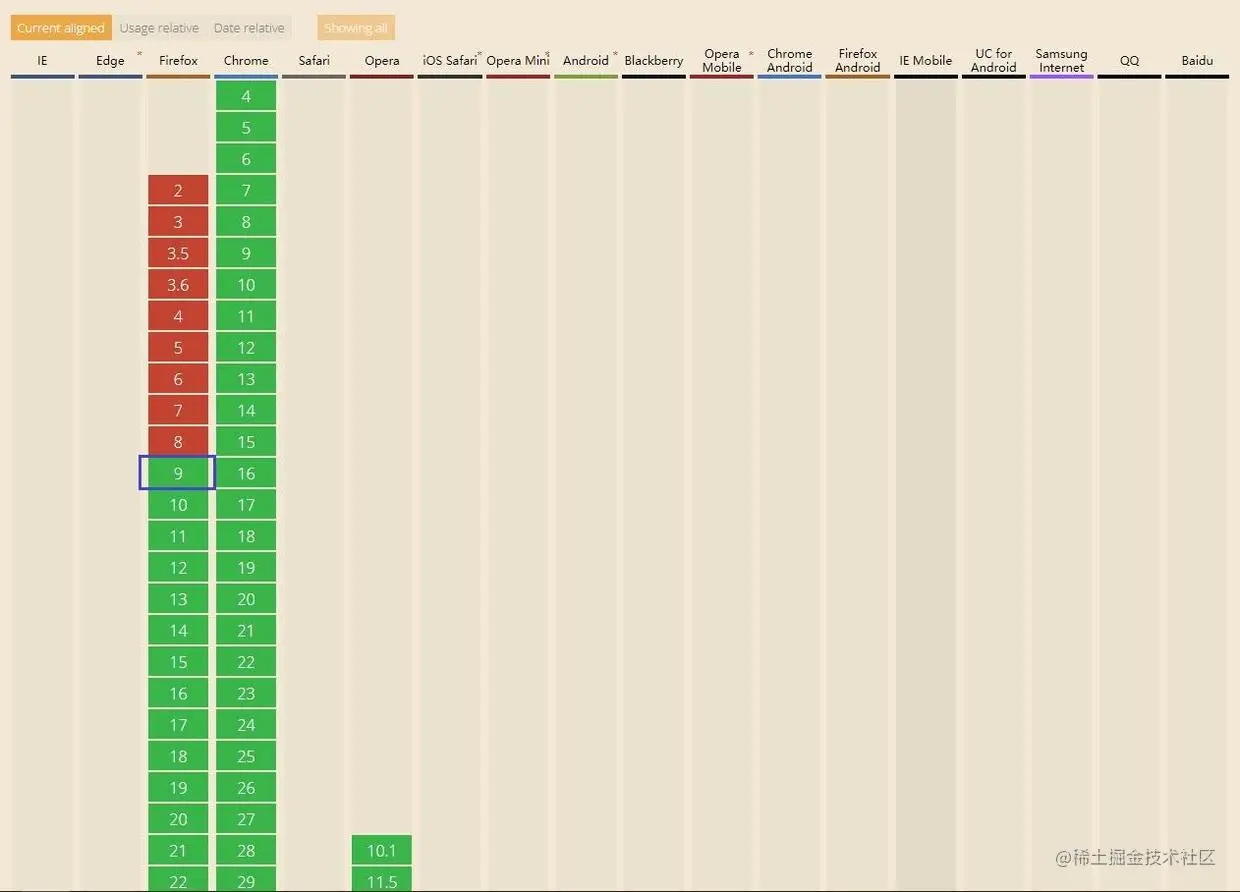The width and height of the screenshot is (1240, 892).
Task: Select Firefox version 18 cell
Action: (x=178, y=756)
